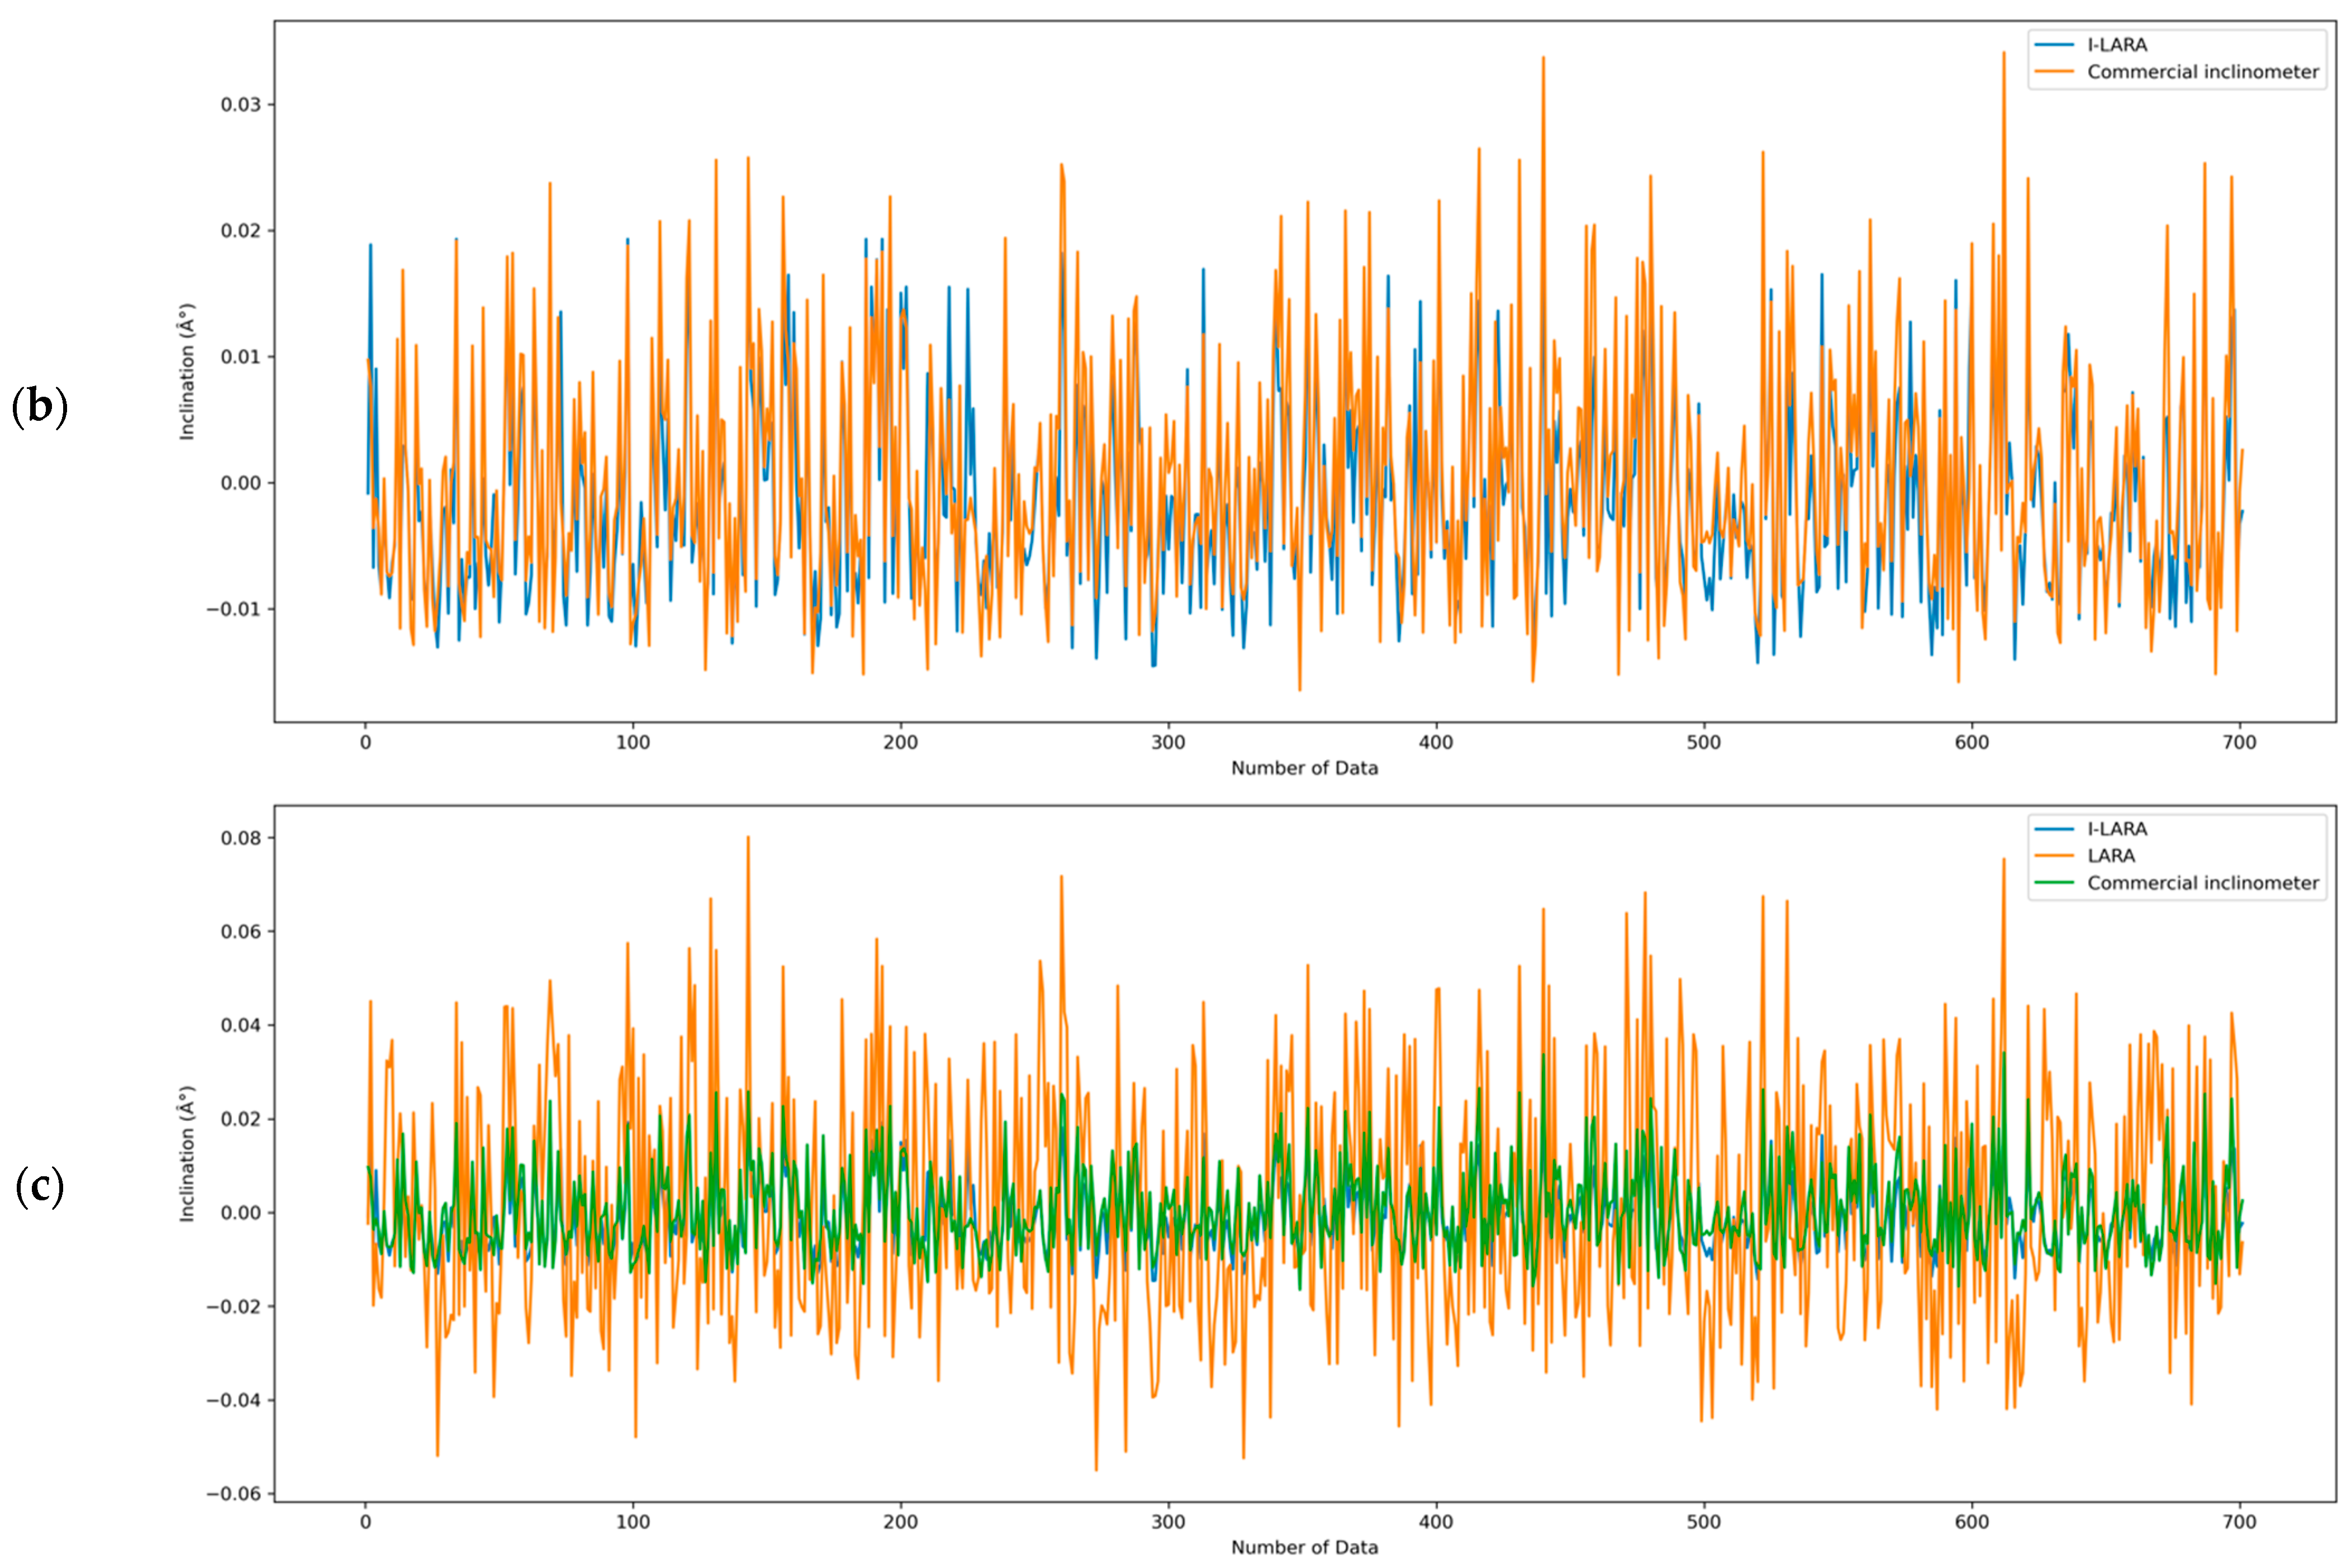This screenshot has height=1568, width=2351.
Task: Click the 400 x-axis tick label under top chart
Action: coord(1436,742)
